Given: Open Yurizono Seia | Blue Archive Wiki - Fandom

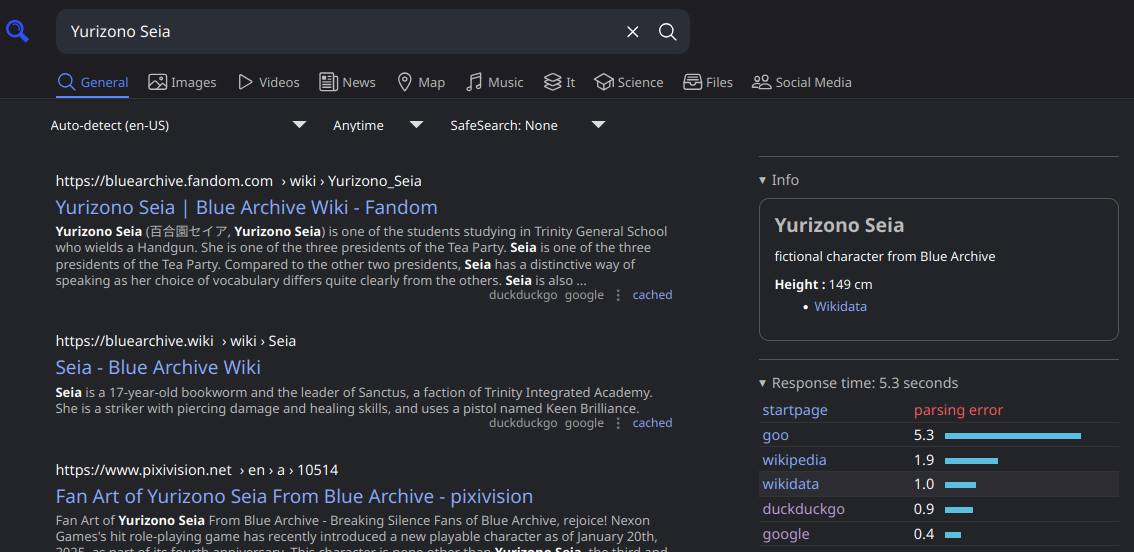Looking at the screenshot, I should [x=247, y=208].
